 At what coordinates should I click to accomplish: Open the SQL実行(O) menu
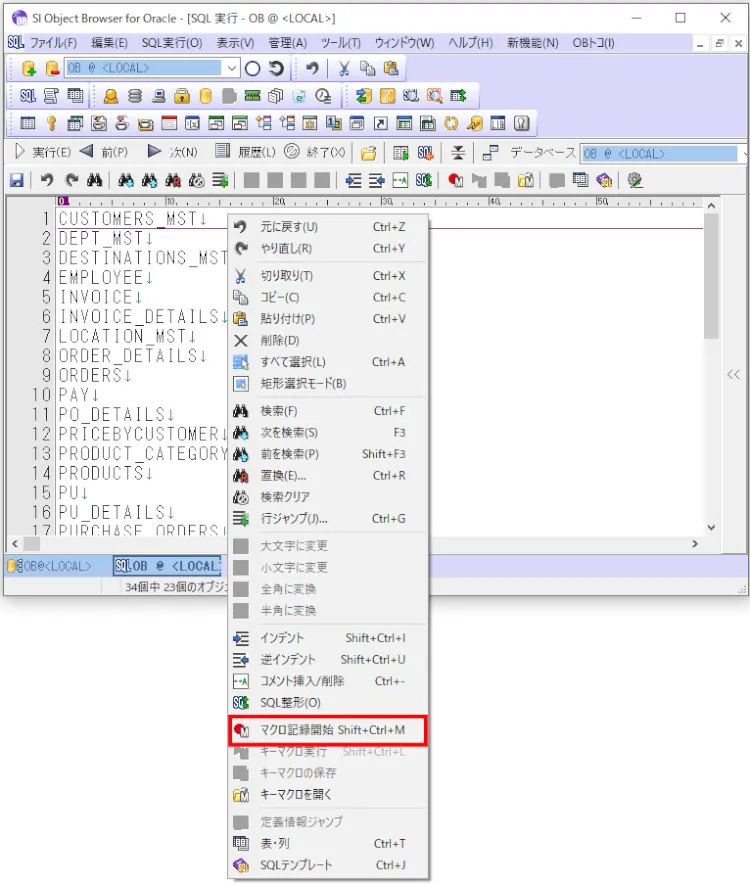[172, 43]
